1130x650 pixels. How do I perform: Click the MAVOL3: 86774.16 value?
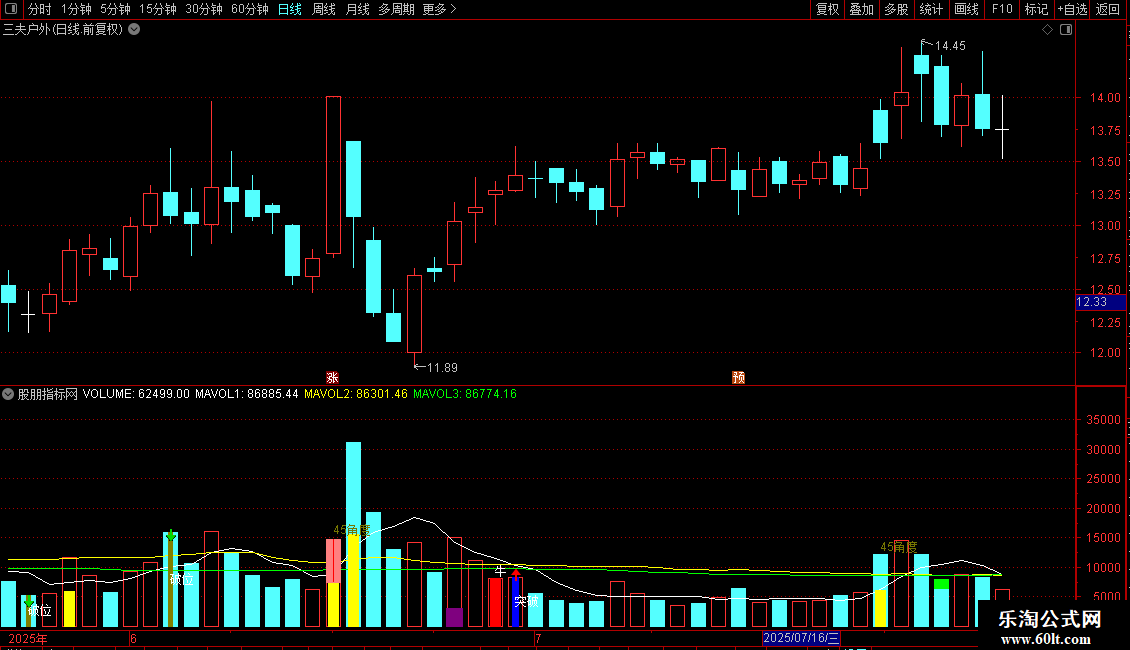(x=465, y=394)
